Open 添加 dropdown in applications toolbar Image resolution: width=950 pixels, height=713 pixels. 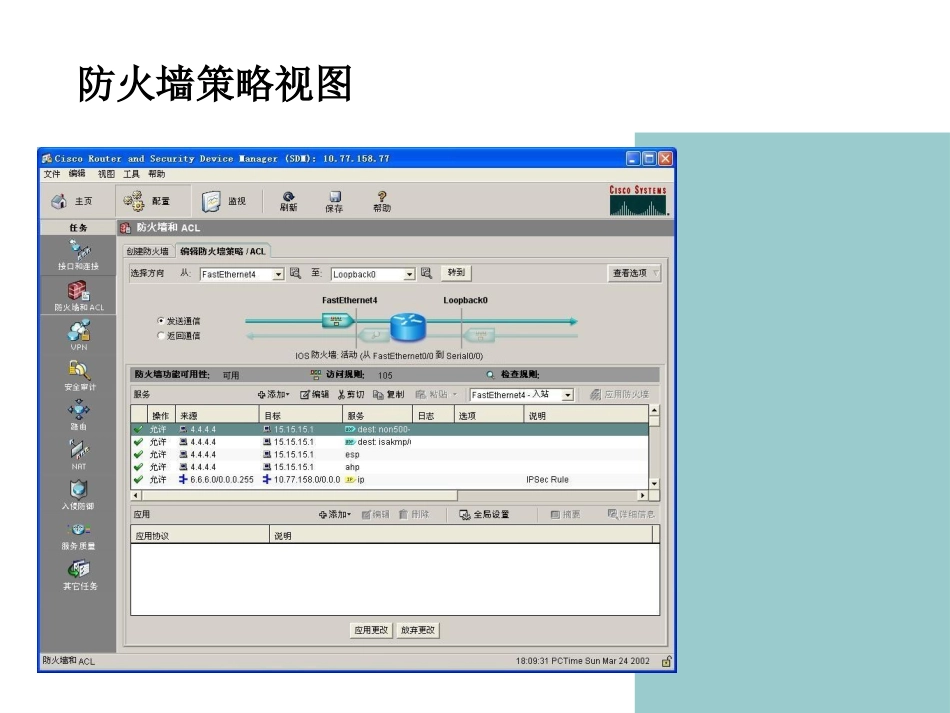334,514
